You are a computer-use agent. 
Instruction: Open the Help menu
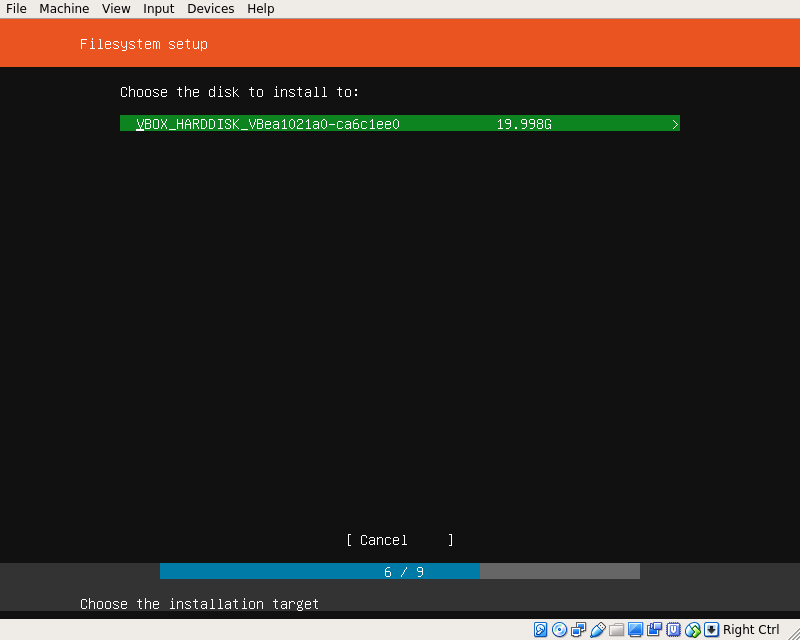point(261,9)
